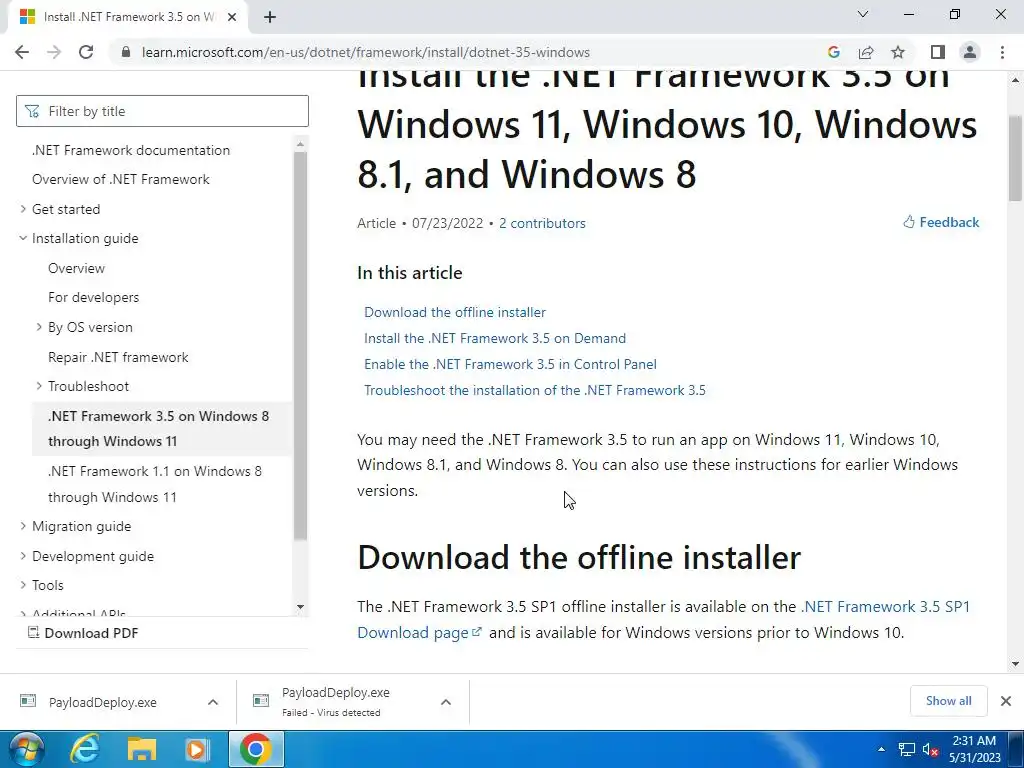Open the browser side panel icon
Viewport: 1024px width, 768px height.
(938, 52)
